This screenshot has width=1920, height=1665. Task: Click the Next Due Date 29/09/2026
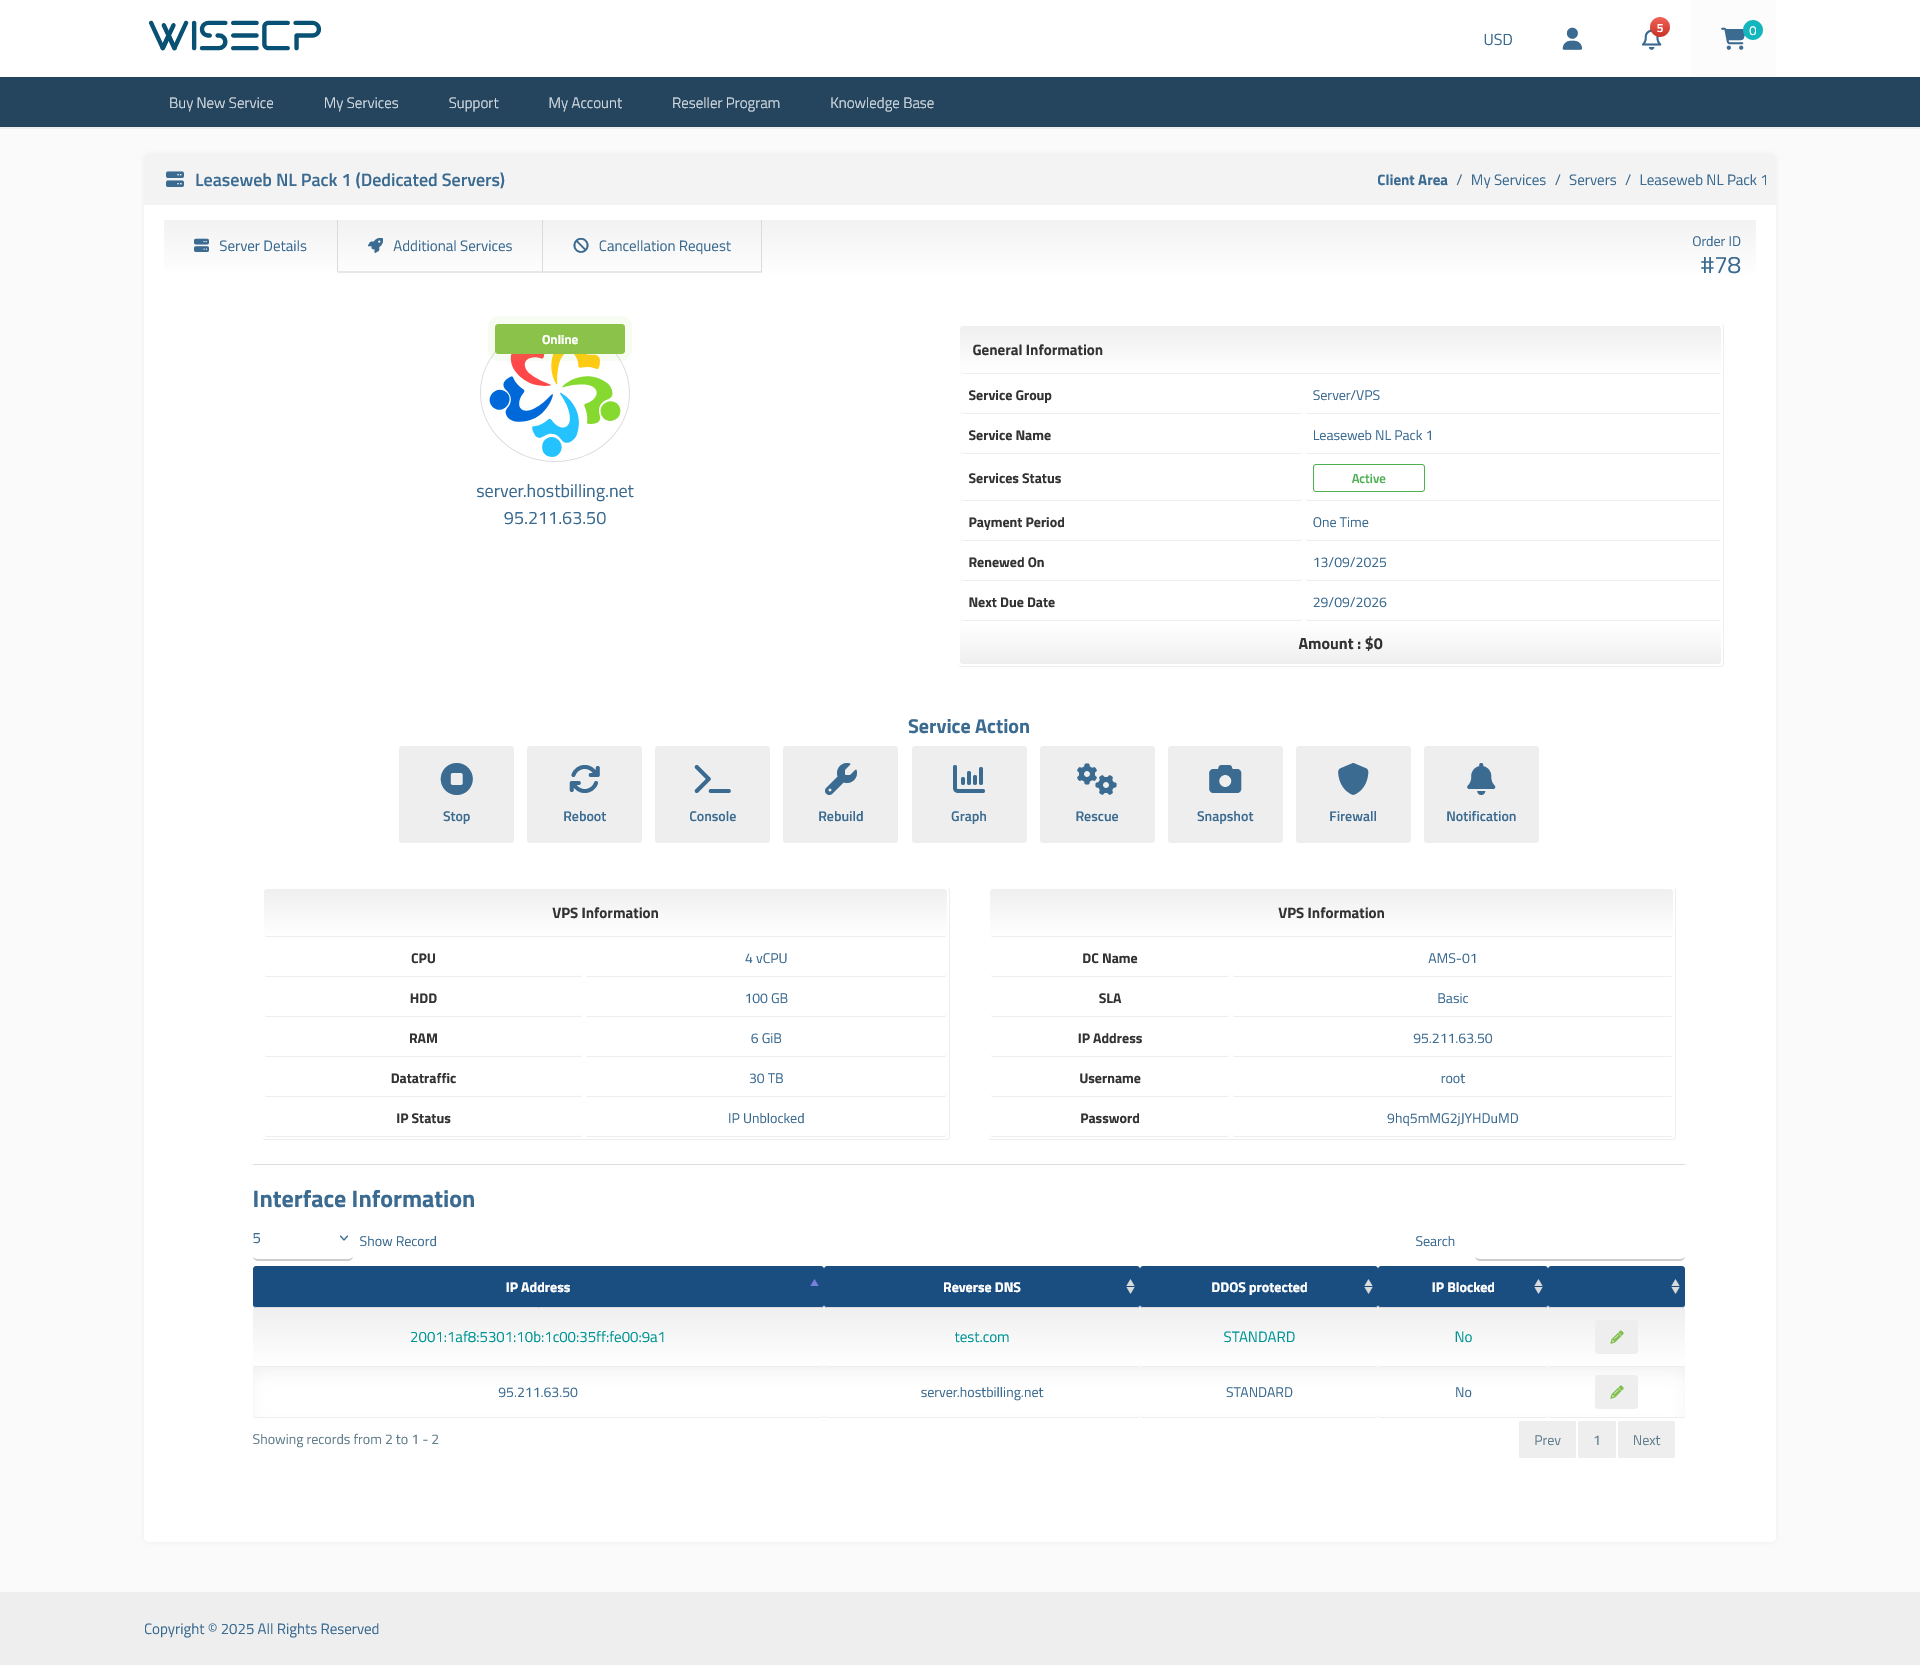1350,602
